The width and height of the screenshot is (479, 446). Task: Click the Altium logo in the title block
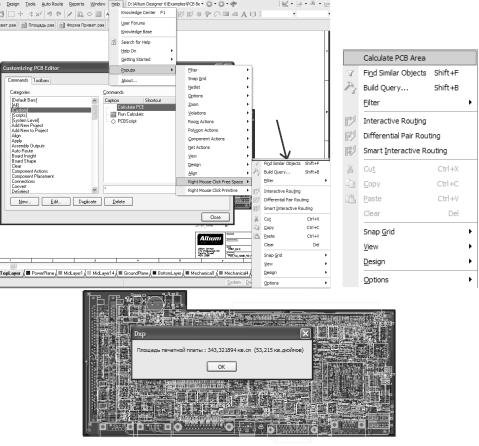pyautogui.click(x=210, y=239)
